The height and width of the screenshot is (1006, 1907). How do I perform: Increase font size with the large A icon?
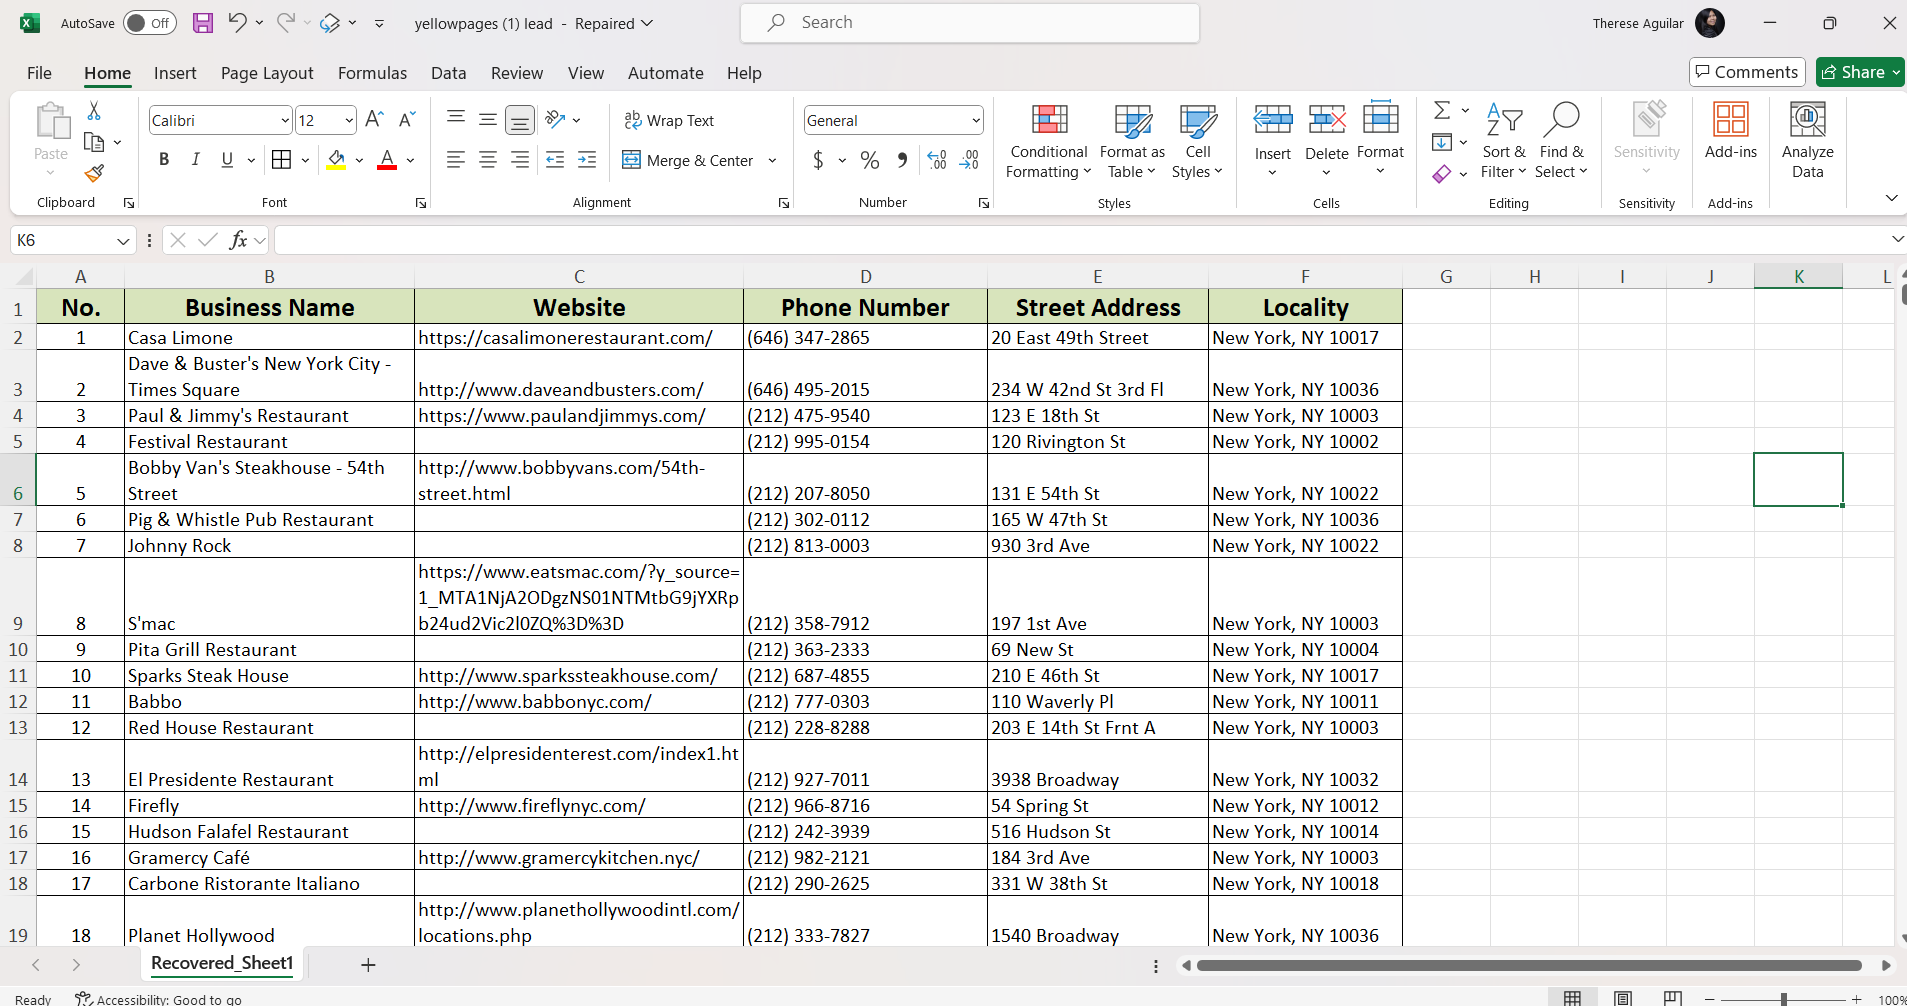click(374, 120)
